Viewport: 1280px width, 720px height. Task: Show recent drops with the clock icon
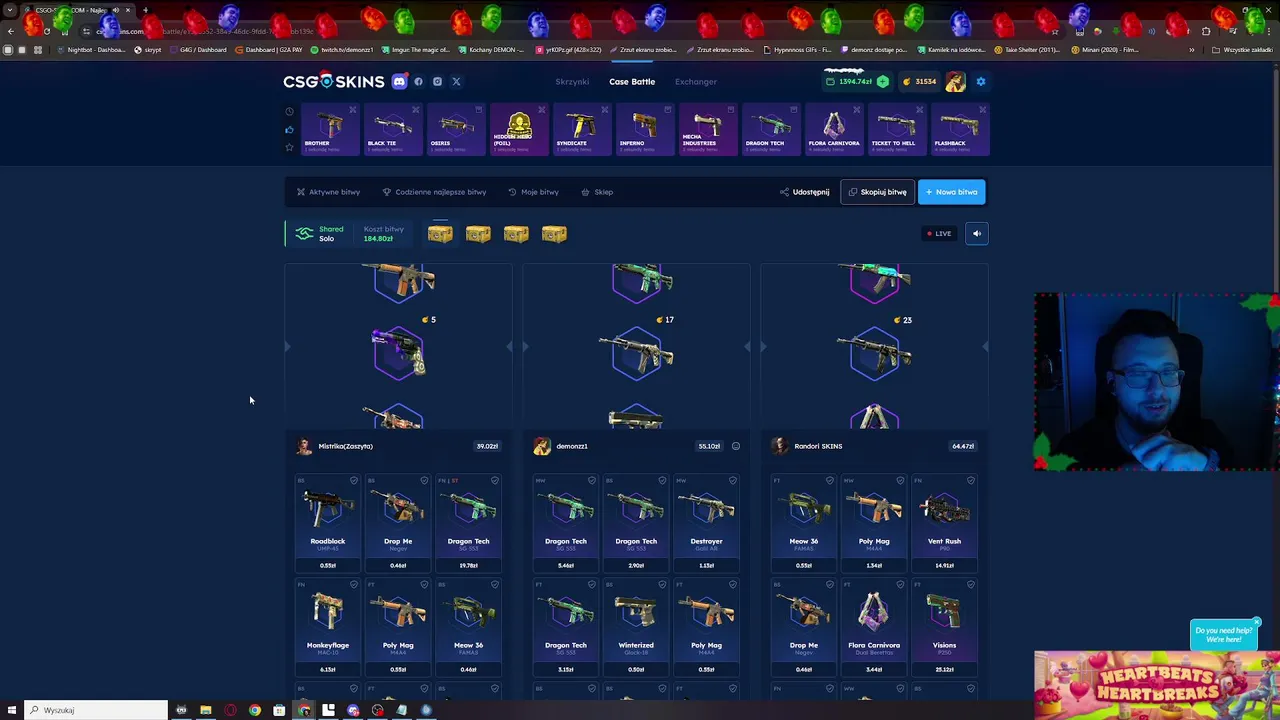(290, 111)
